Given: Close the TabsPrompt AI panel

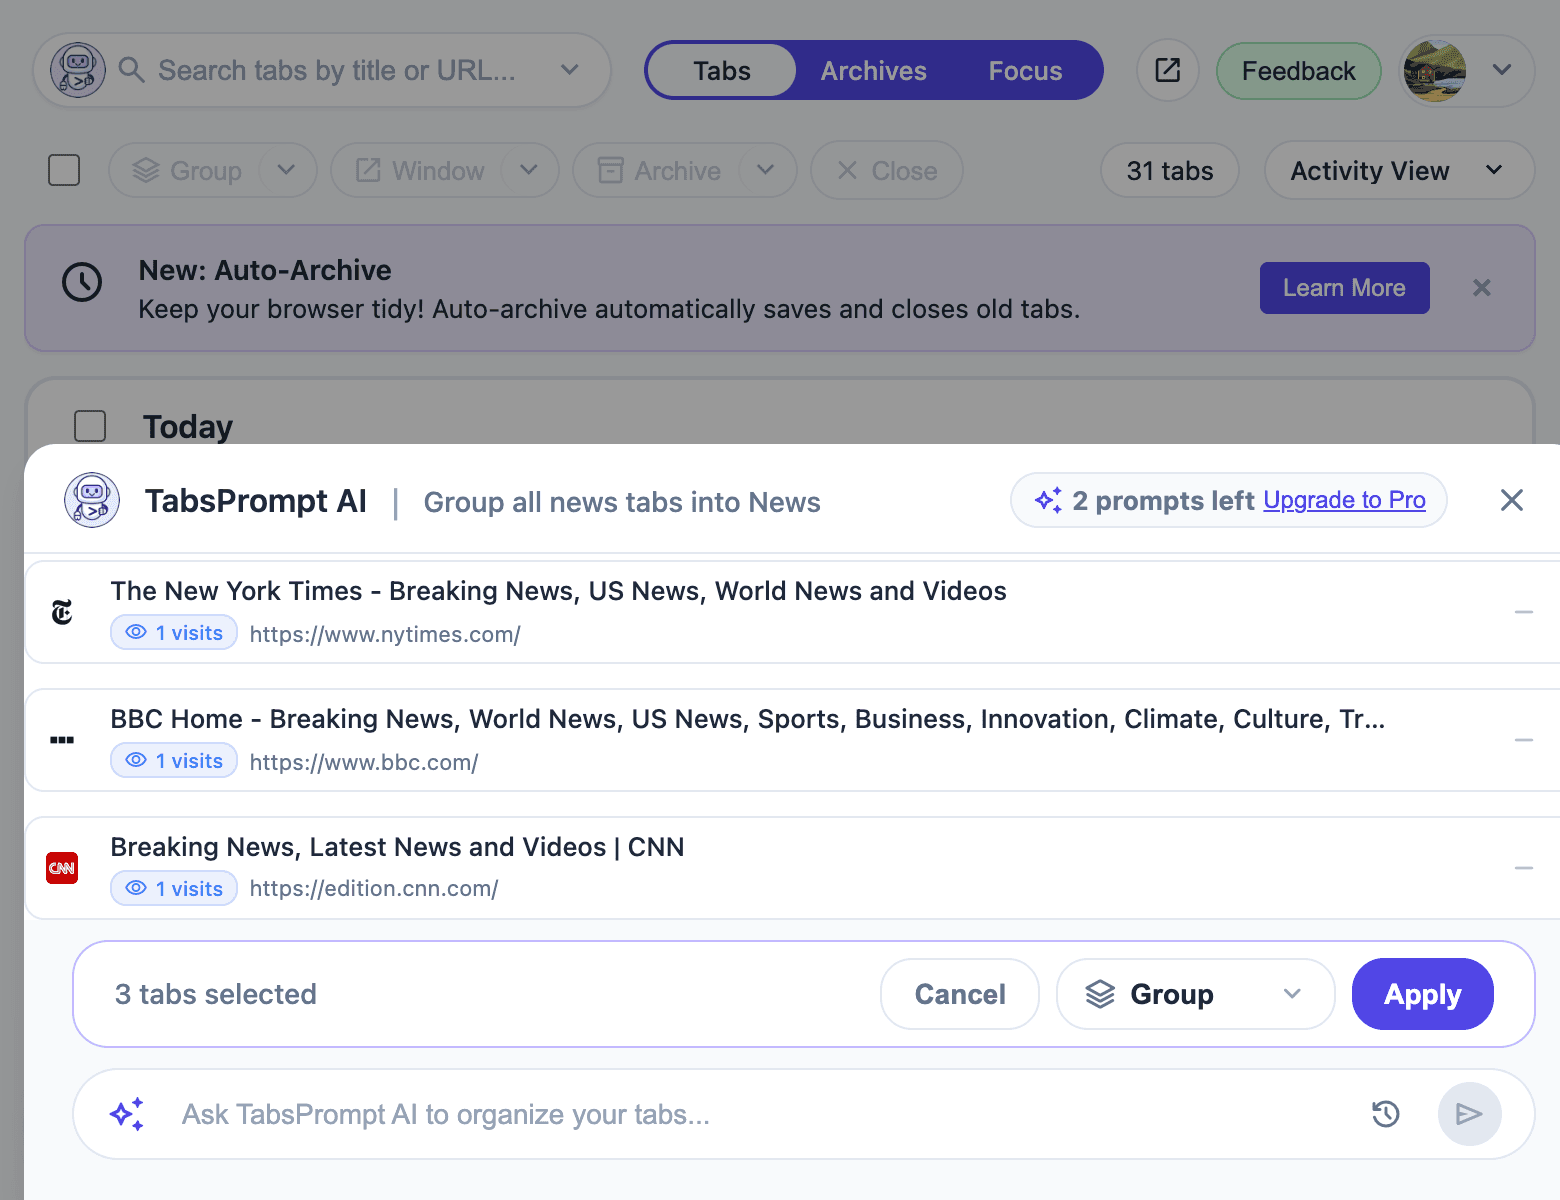Looking at the screenshot, I should (1511, 500).
